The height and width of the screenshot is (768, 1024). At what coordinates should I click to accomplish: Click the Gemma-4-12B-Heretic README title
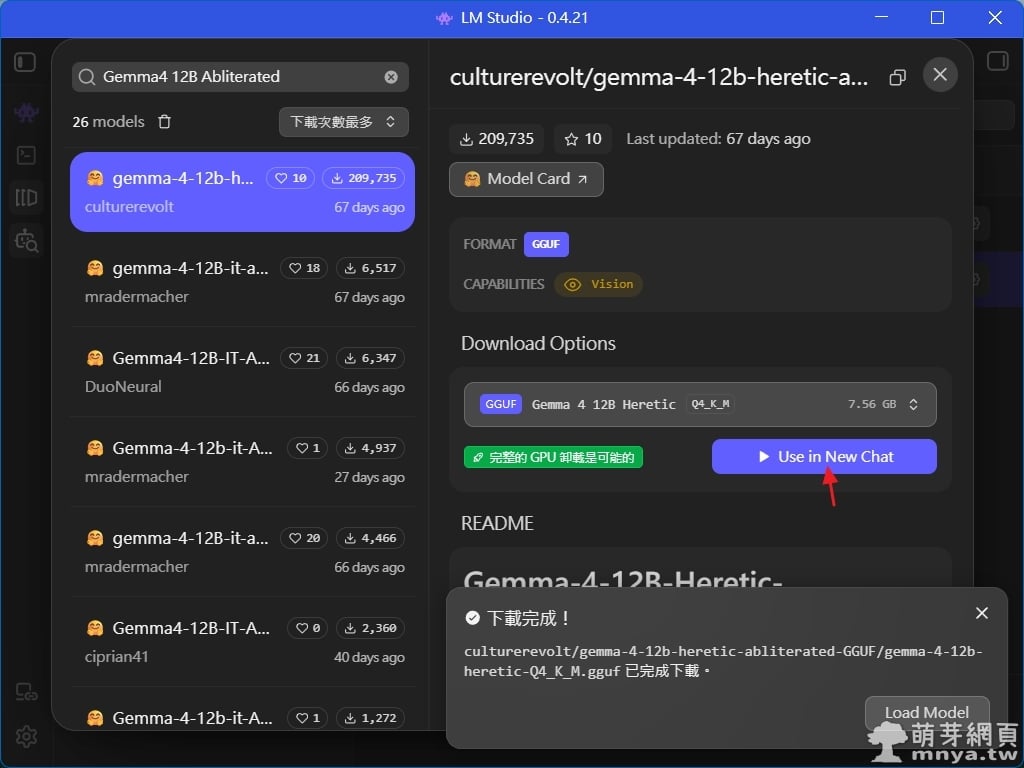point(623,578)
